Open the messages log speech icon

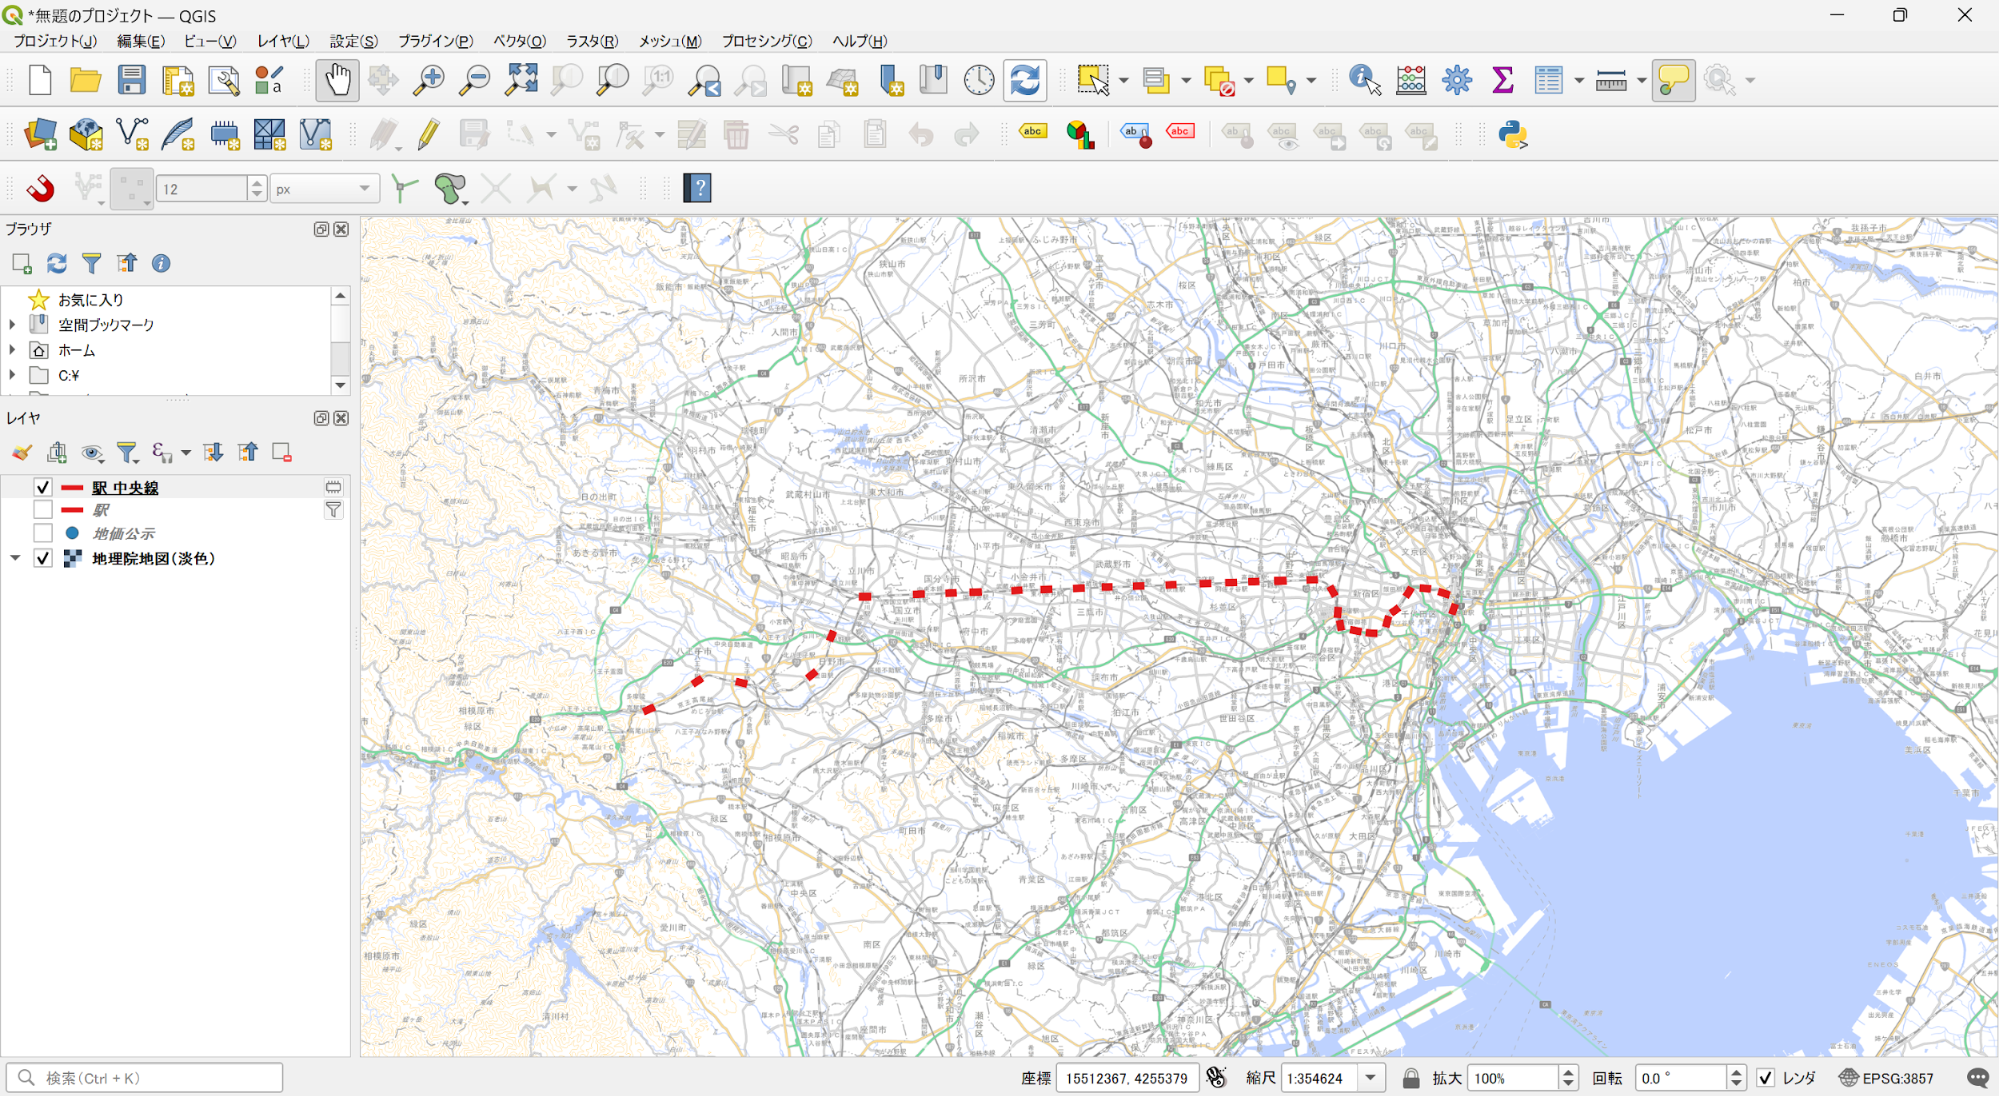coord(1977,1078)
